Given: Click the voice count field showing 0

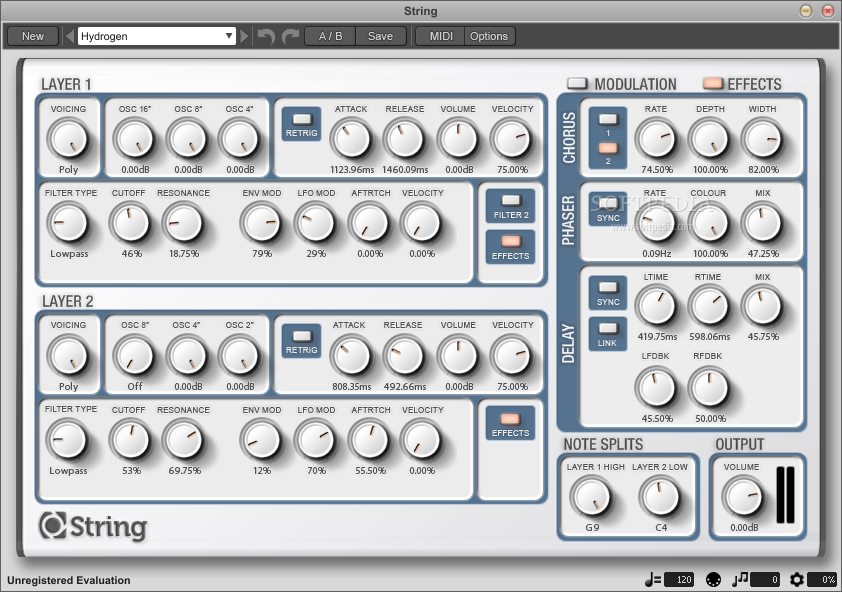Looking at the screenshot, I should 765,580.
